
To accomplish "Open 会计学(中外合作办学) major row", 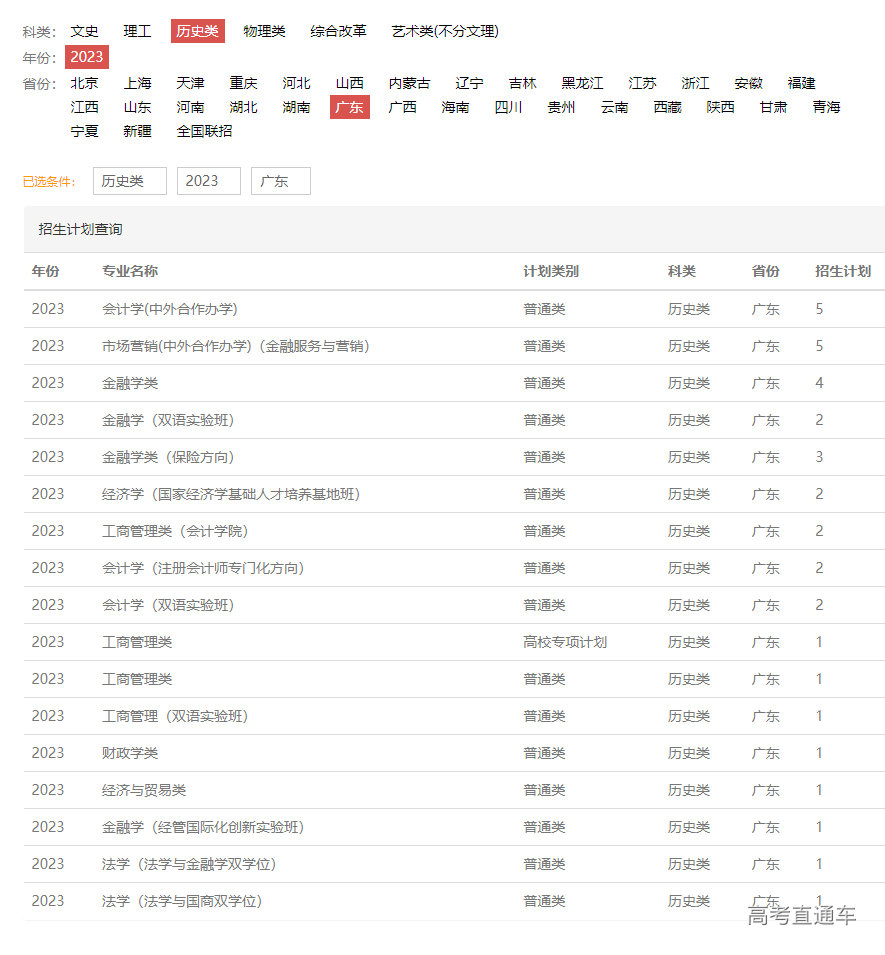I will 170,309.
